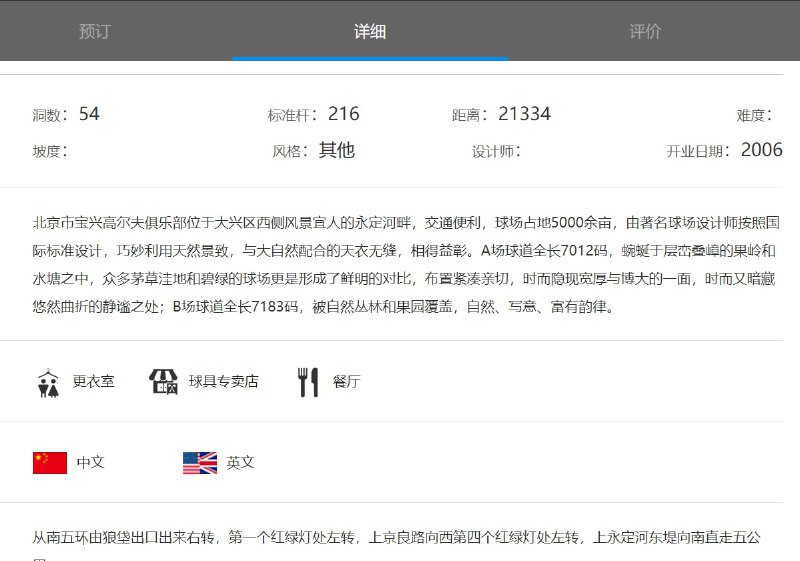The height and width of the screenshot is (561, 800).
Task: Switch to the 预订 tab
Action: point(95,32)
